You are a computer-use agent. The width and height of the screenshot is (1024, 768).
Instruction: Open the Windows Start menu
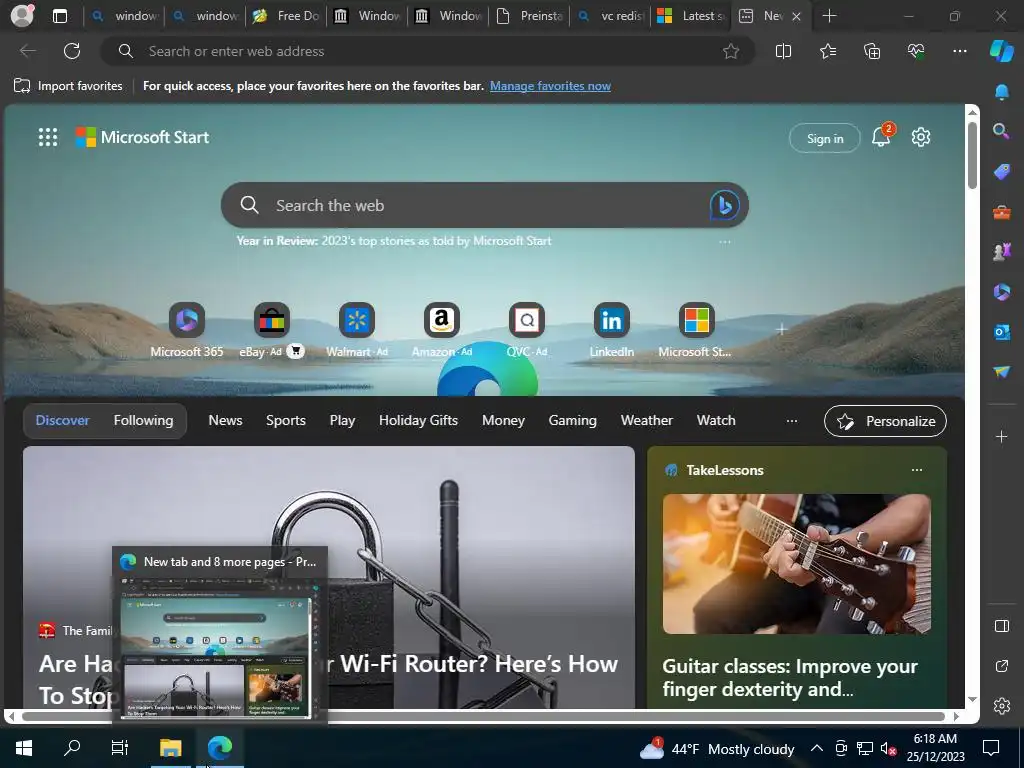[x=24, y=748]
